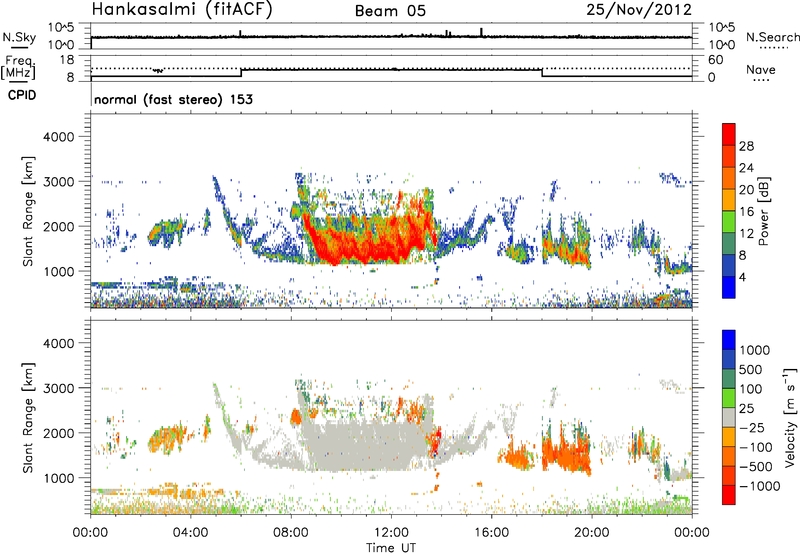Click the 'N.Search' legend label
The image size is (800, 554).
click(x=773, y=37)
